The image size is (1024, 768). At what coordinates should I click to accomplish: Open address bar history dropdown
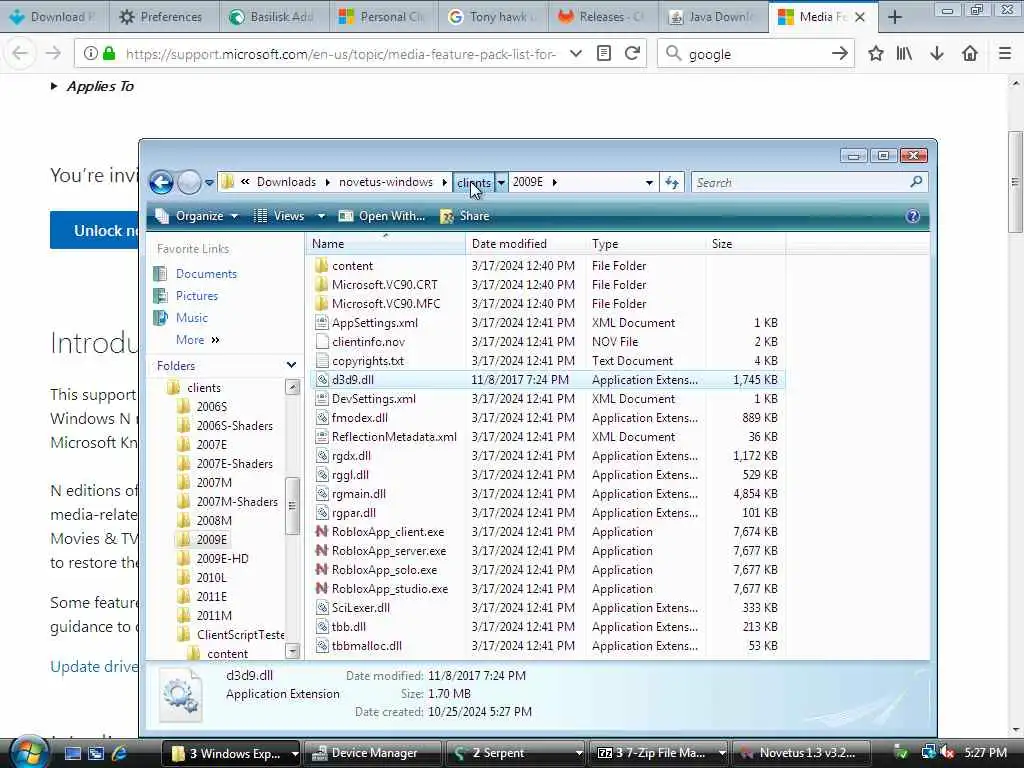click(648, 183)
